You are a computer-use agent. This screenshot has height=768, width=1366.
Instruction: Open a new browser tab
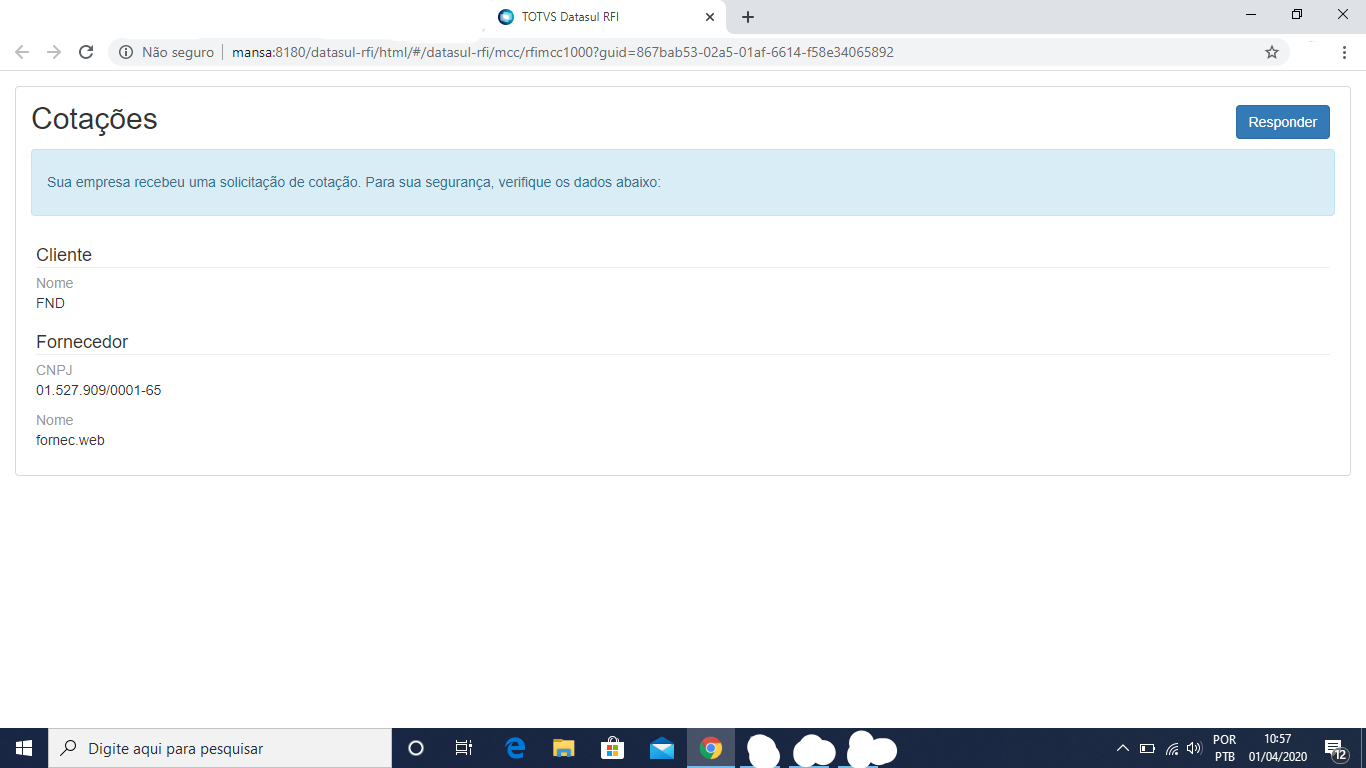coord(748,17)
